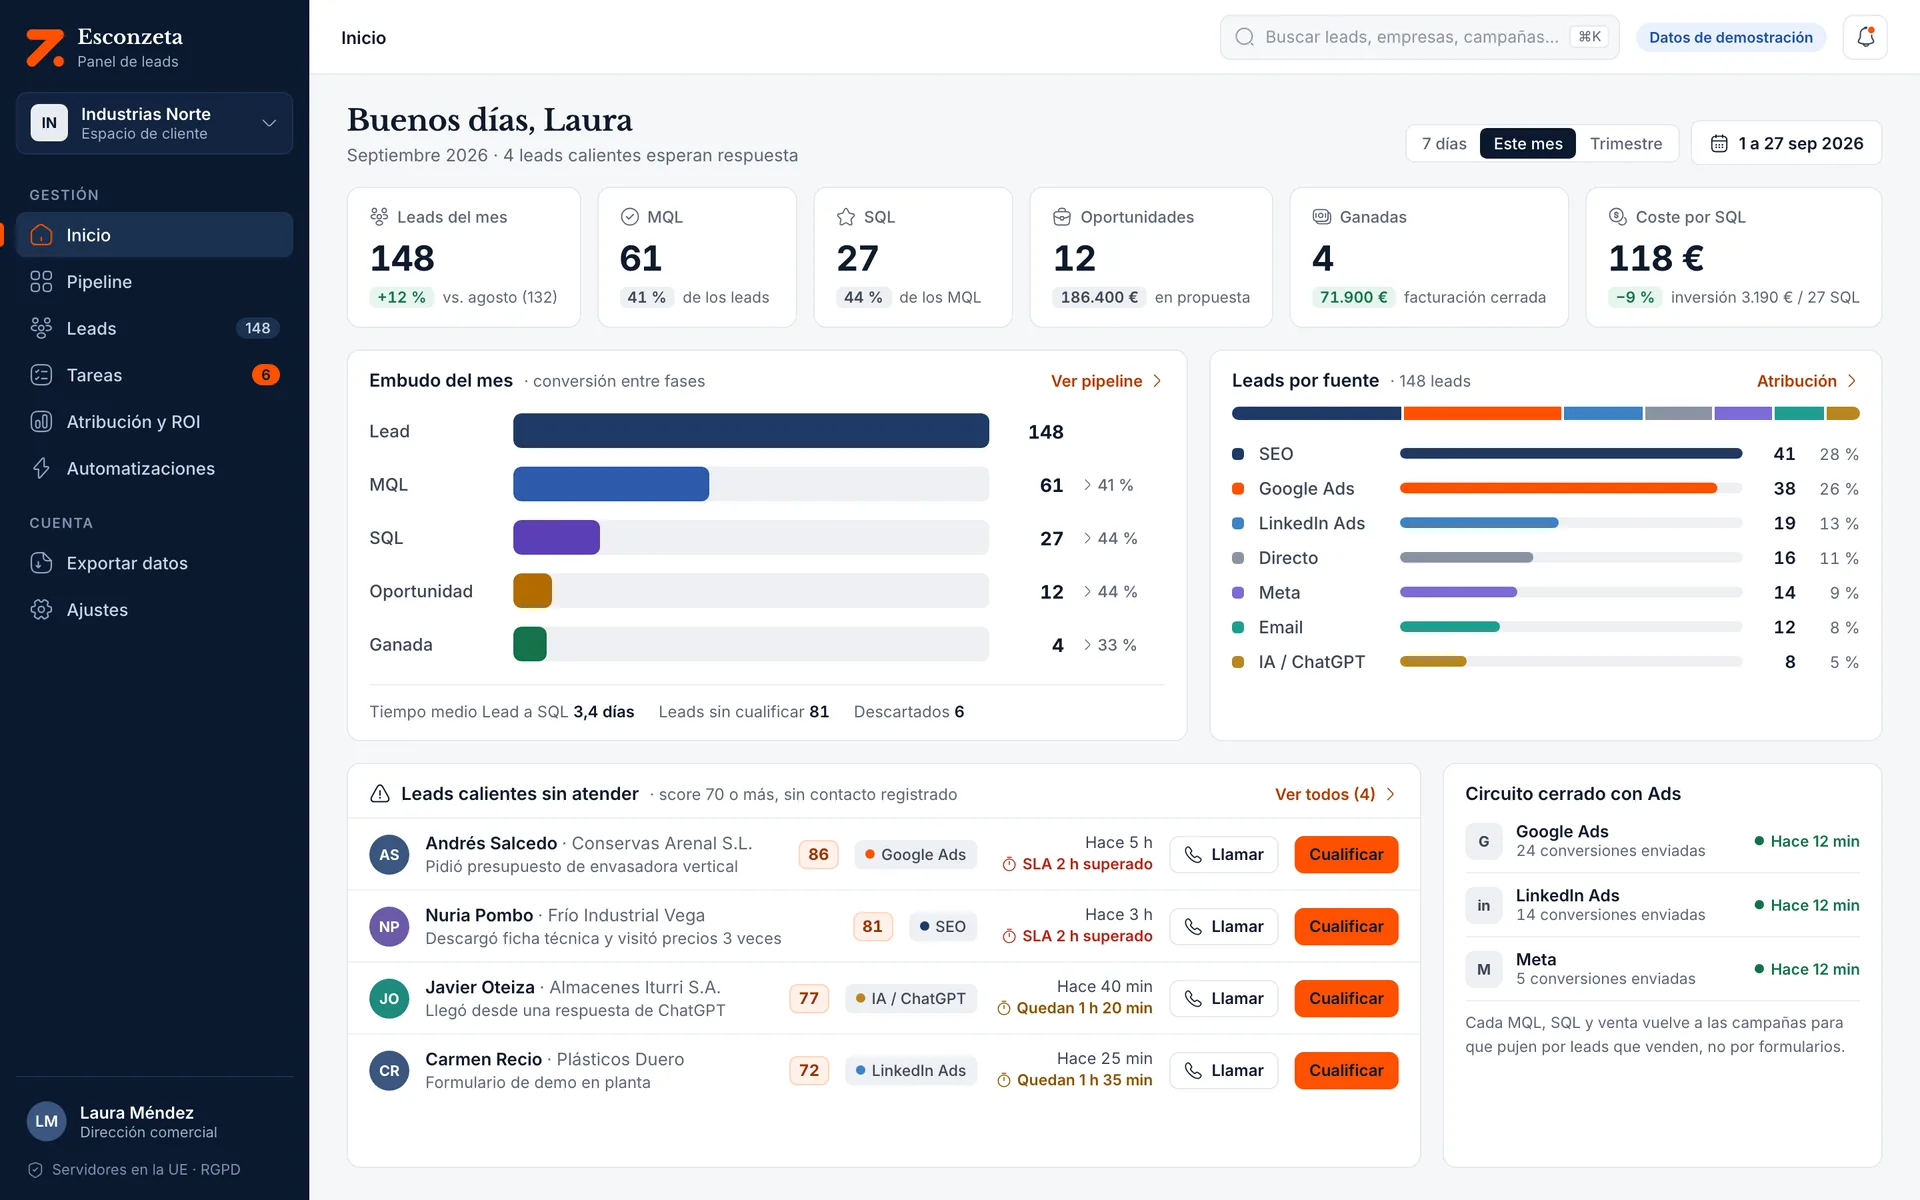Open Exportar datos menu item

155,563
